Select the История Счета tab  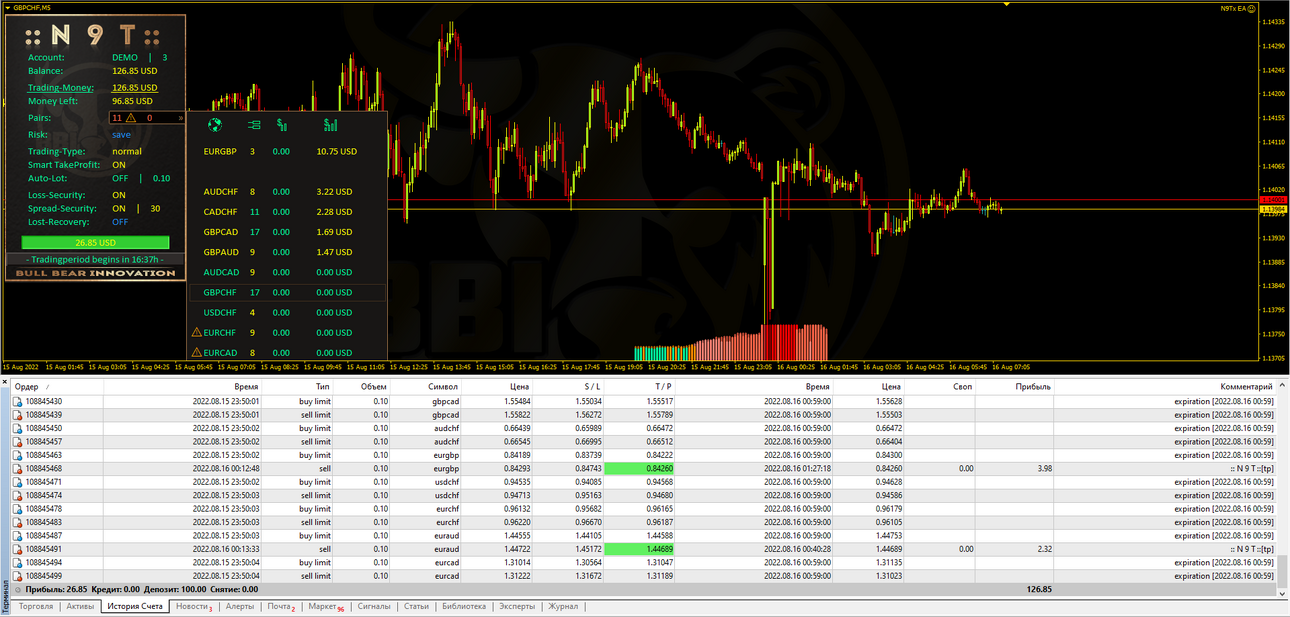tap(135, 607)
